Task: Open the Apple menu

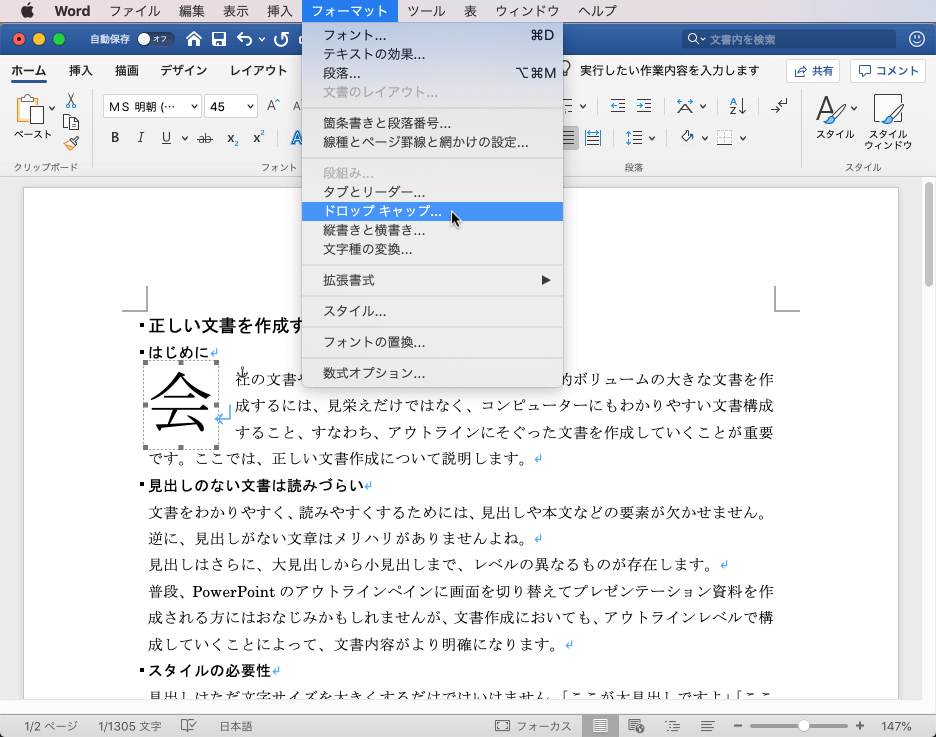Action: pyautogui.click(x=27, y=11)
